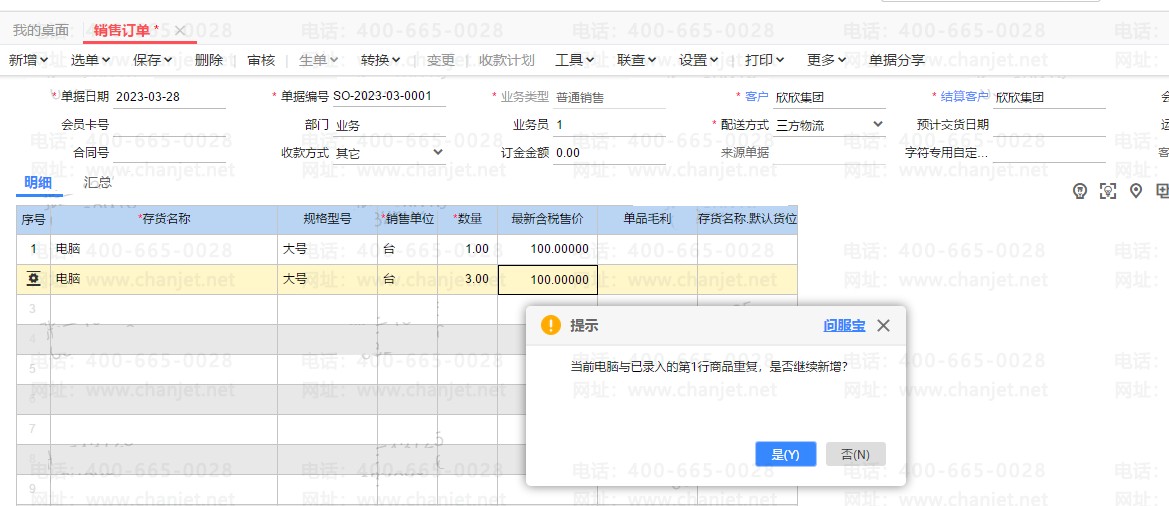
Task: Click the lightbulb tips icon above the table
Action: coord(1080,191)
